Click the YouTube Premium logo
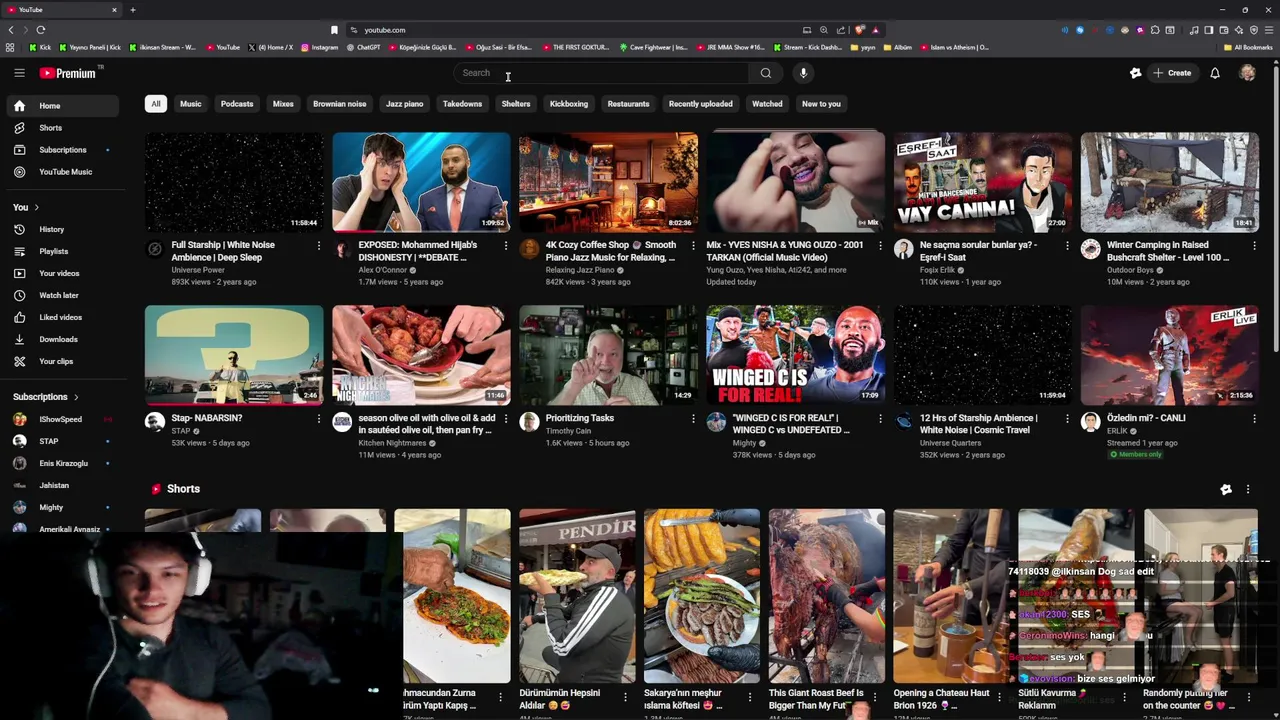Image resolution: width=1280 pixels, height=720 pixels. pyautogui.click(x=68, y=73)
